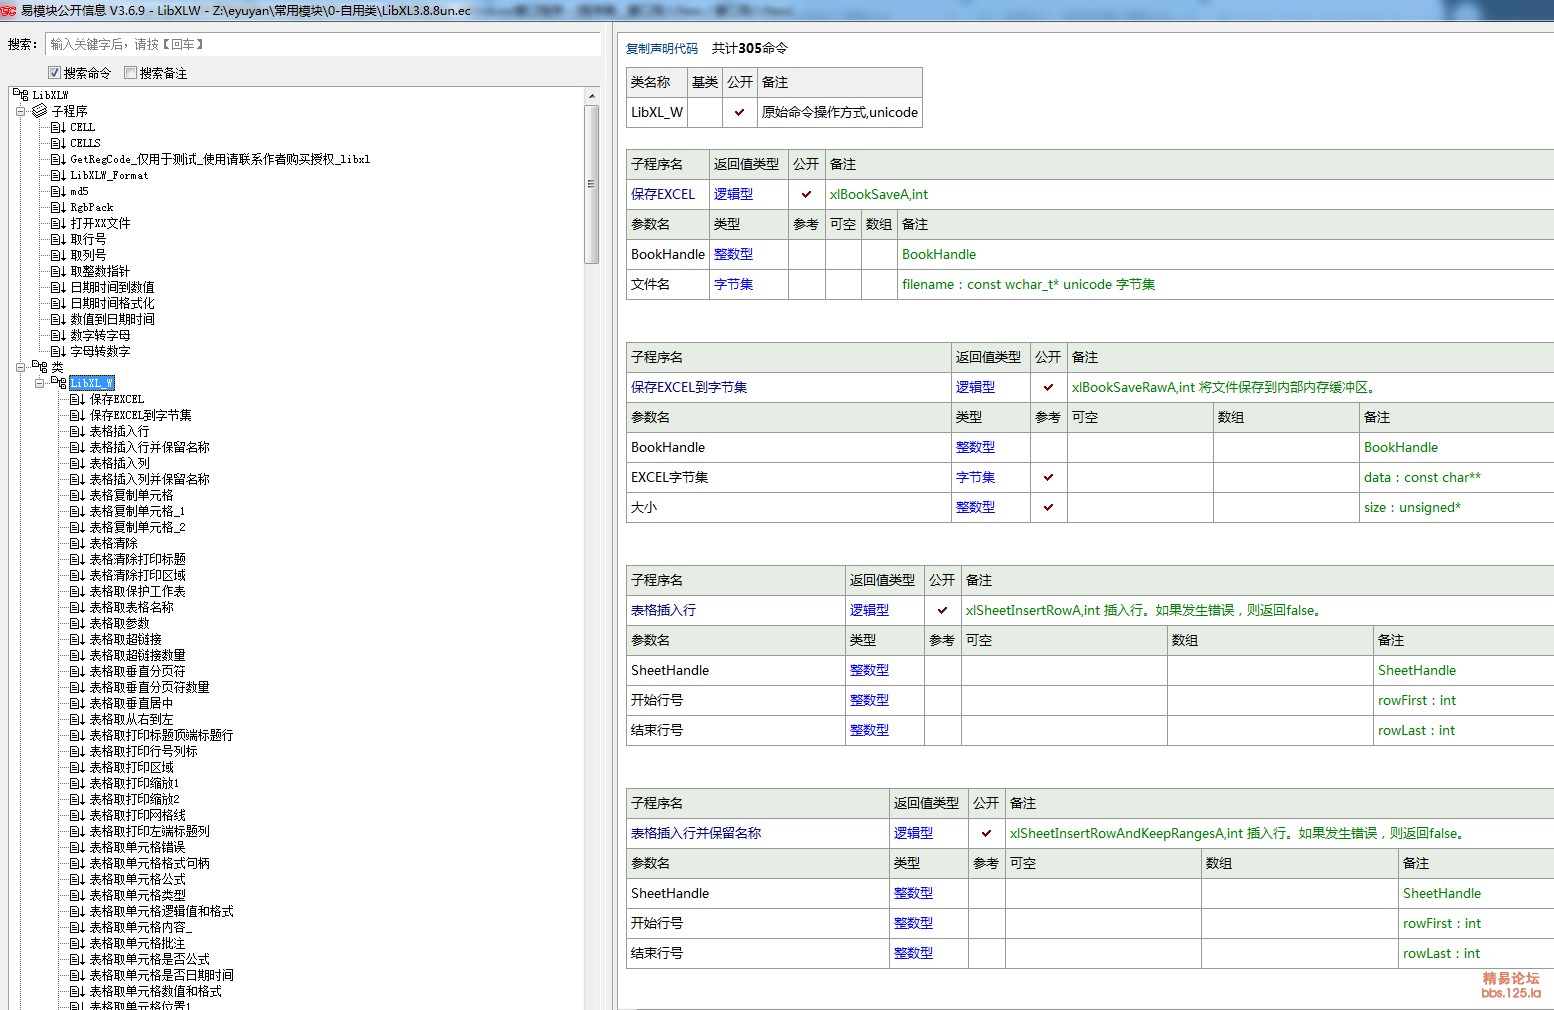Click the LibXLW root node icon
This screenshot has width=1554, height=1010.
[21, 95]
